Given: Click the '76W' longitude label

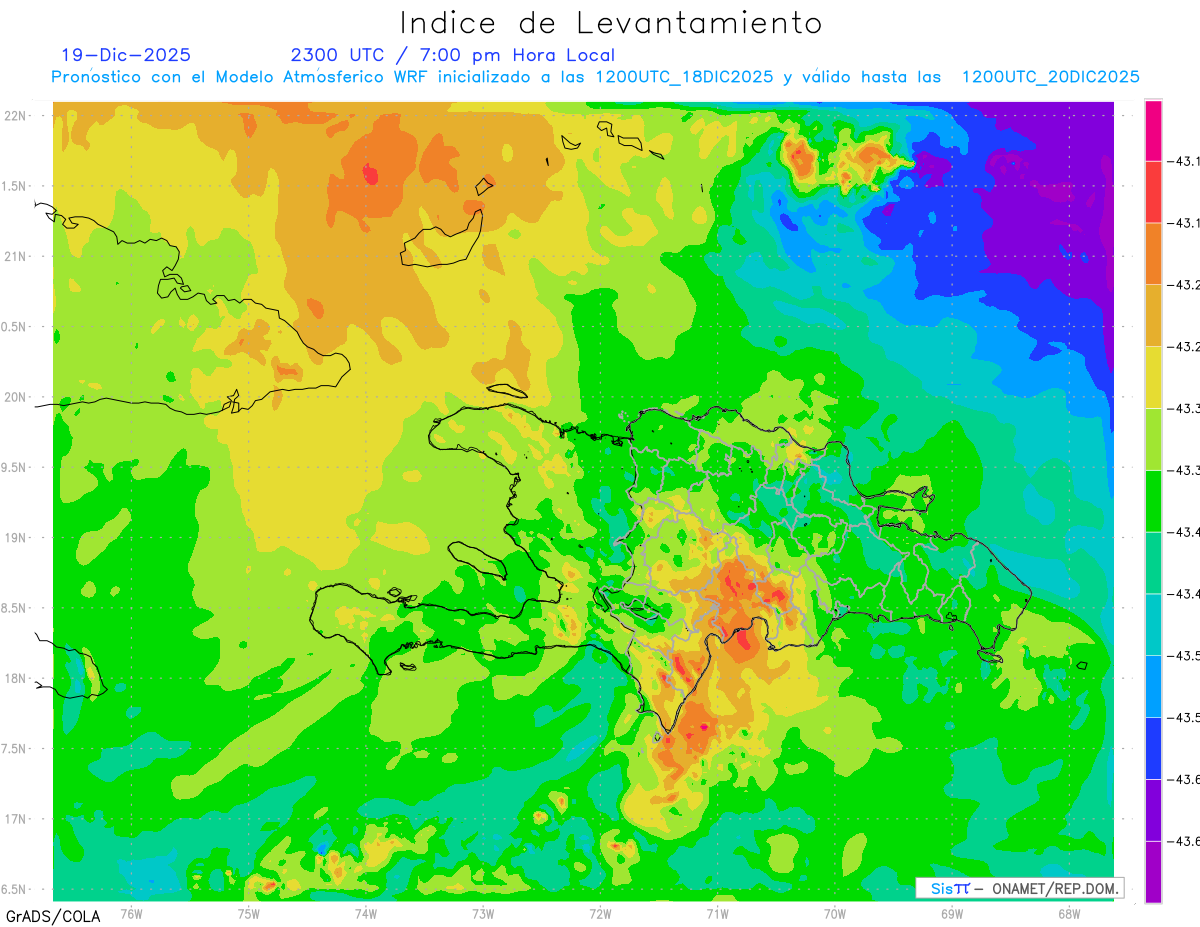Looking at the screenshot, I should tap(131, 913).
